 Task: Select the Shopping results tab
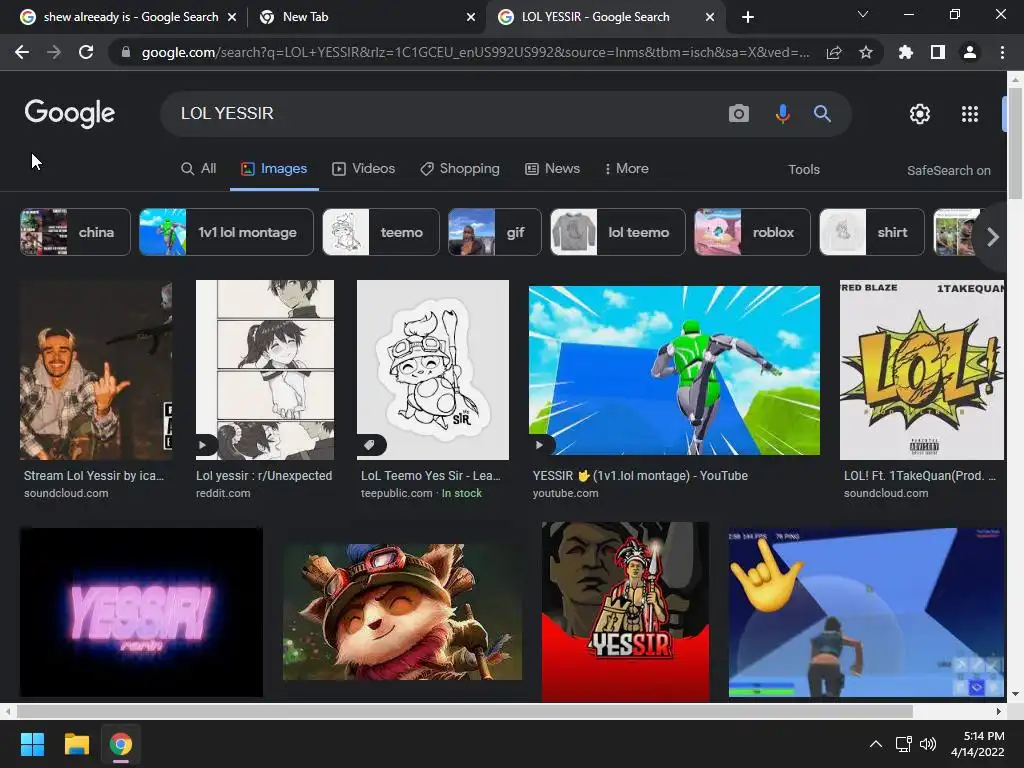point(460,168)
